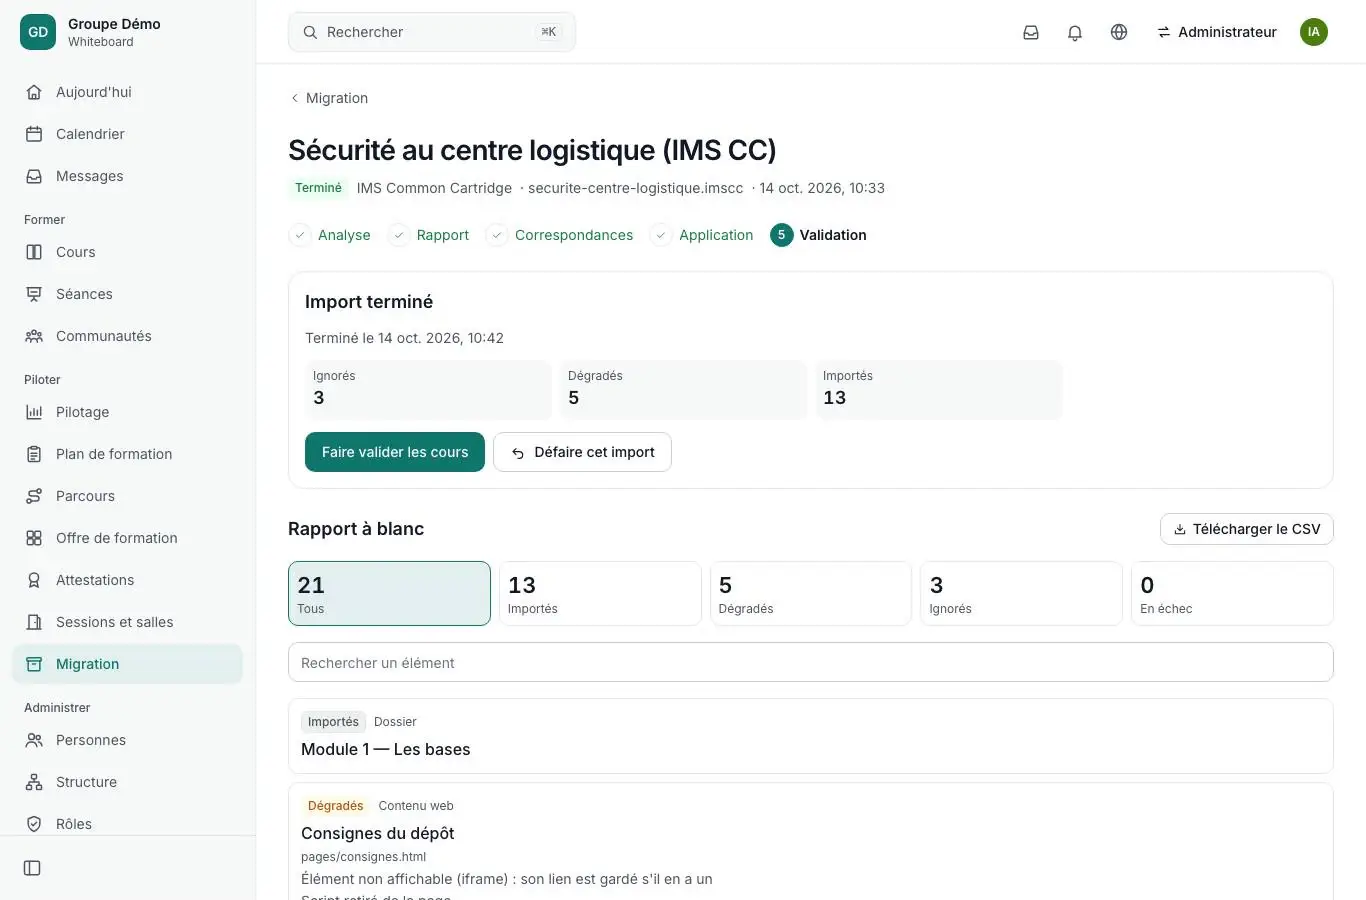This screenshot has height=900, width=1366.
Task: Open Aujourd'hui in the sidebar
Action: pyautogui.click(x=127, y=92)
